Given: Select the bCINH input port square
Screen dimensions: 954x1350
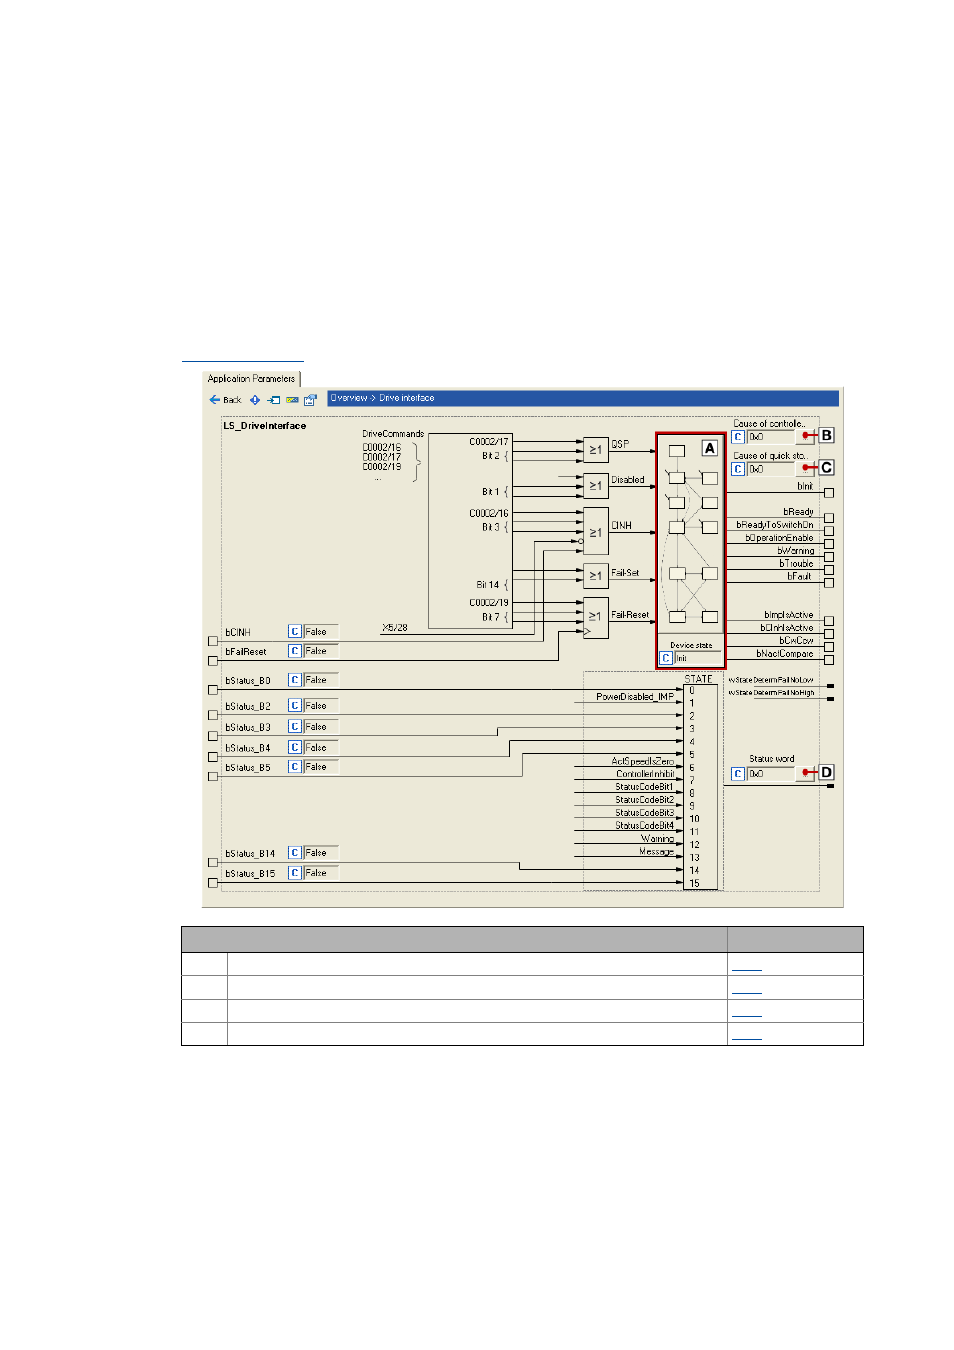Looking at the screenshot, I should 212,641.
